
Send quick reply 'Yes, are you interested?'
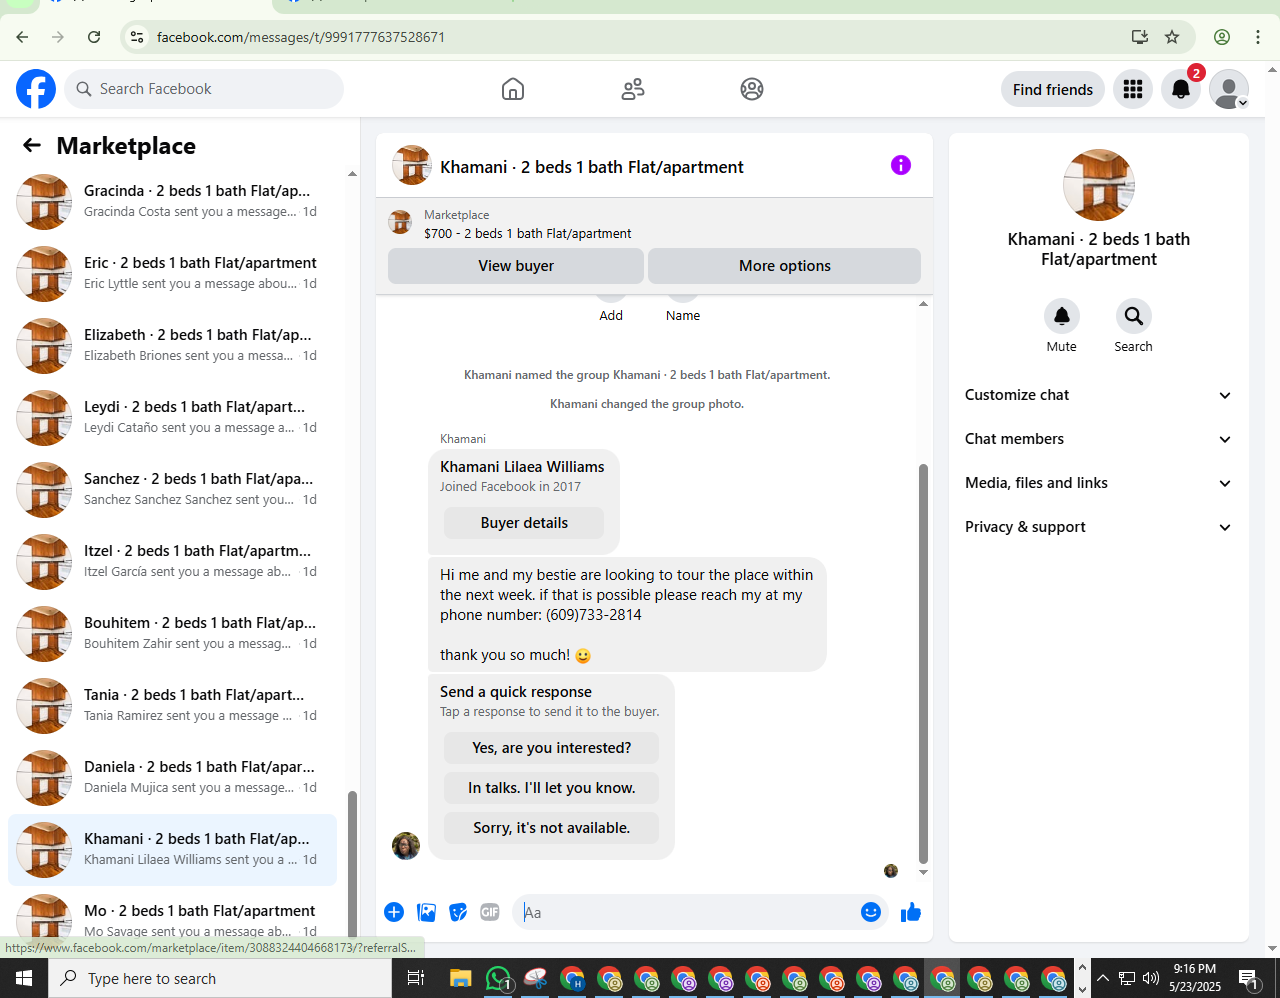coord(551,748)
